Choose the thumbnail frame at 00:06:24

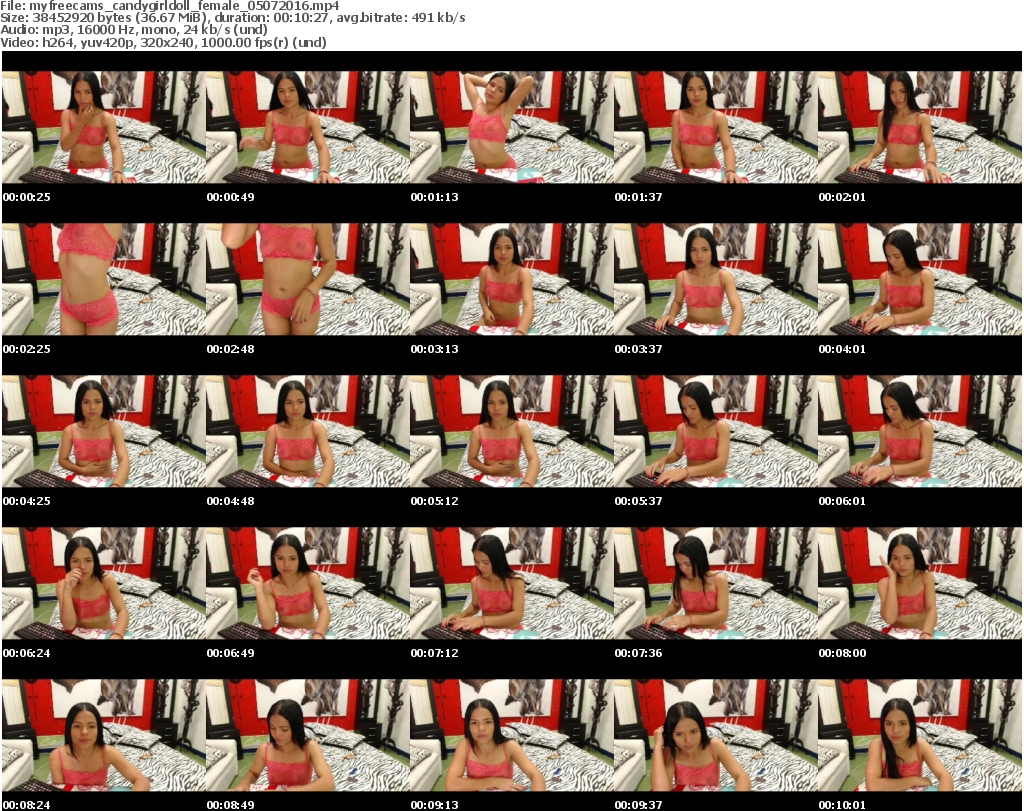tap(104, 583)
